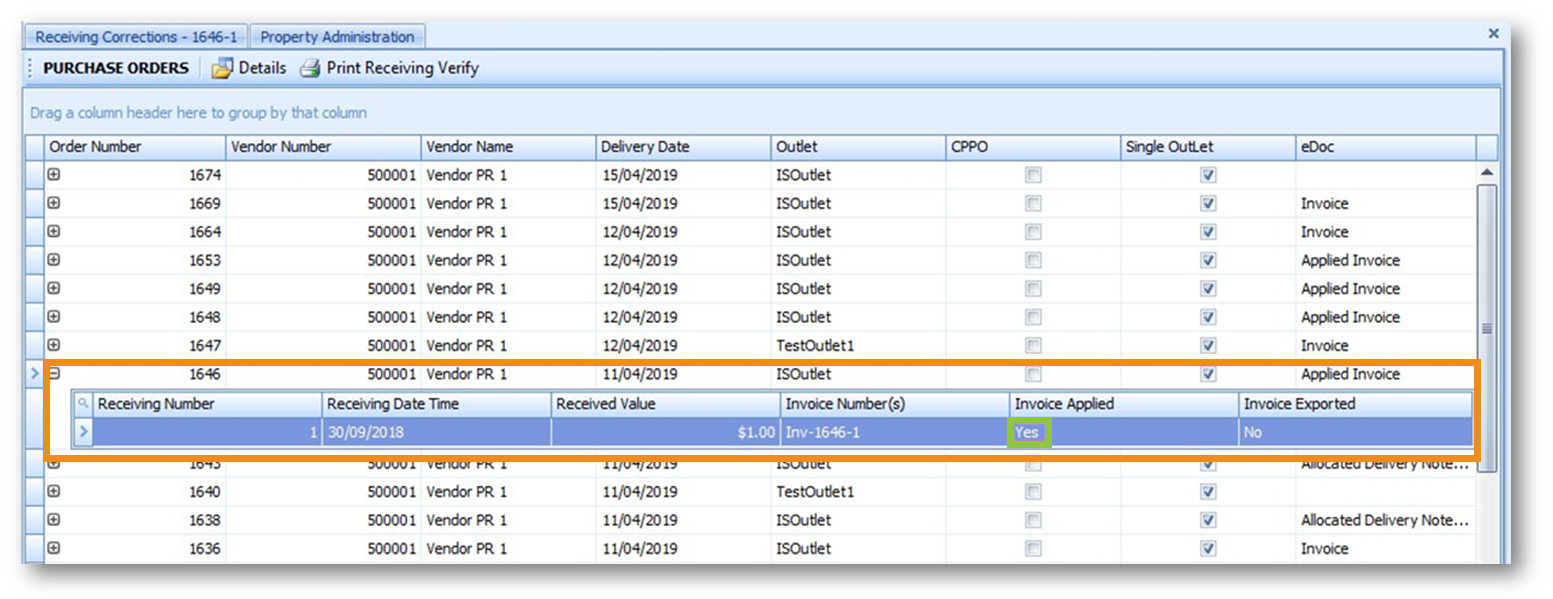Select the Receiving Corrections - 1646-1 tab
Viewport: 1553px width, 599px height.
(x=136, y=37)
